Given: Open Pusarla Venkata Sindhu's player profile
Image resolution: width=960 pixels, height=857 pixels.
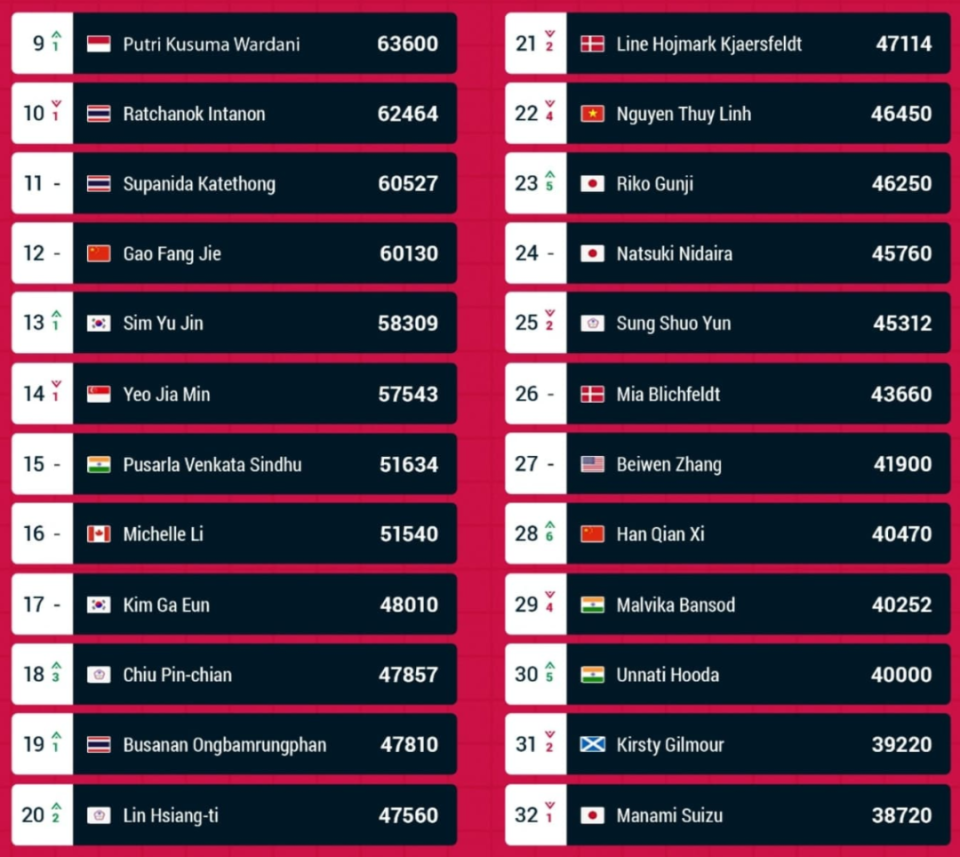Looking at the screenshot, I should point(212,465).
